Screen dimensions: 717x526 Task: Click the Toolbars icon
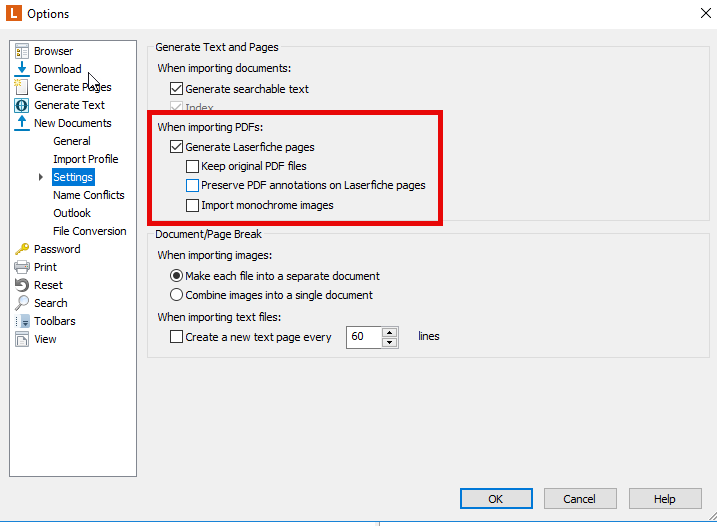22,321
